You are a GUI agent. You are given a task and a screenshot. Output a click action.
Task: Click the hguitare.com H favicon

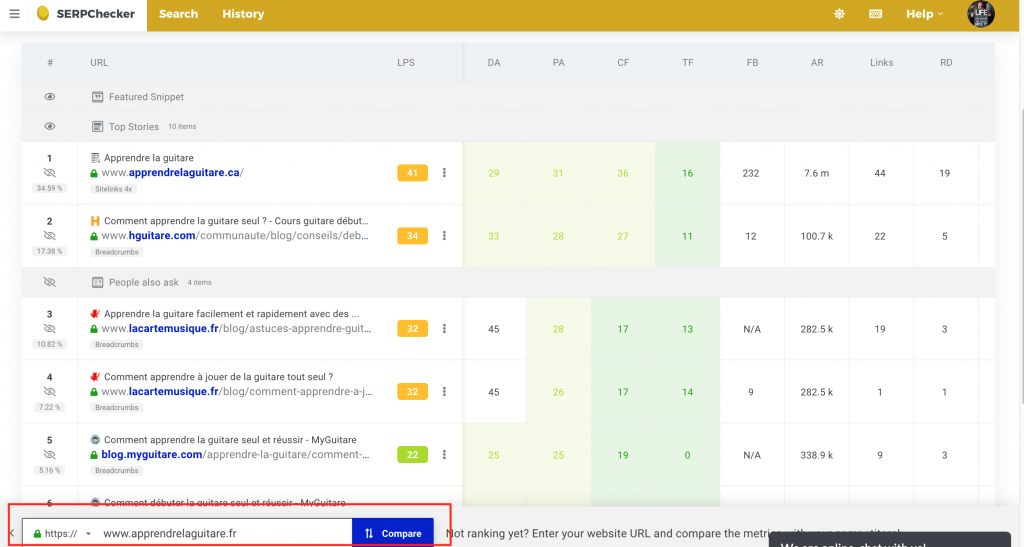point(95,221)
